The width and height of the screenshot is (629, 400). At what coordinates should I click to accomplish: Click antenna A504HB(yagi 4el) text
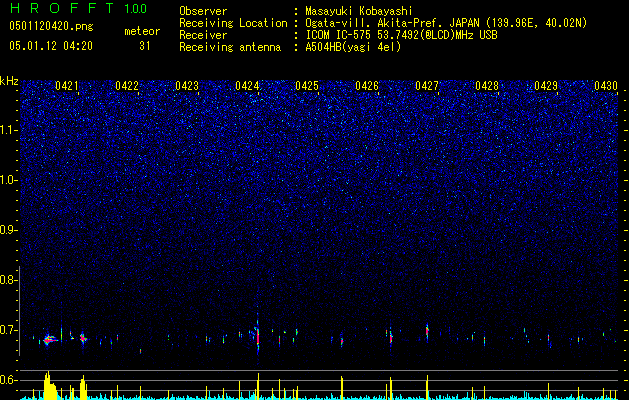[353, 47]
